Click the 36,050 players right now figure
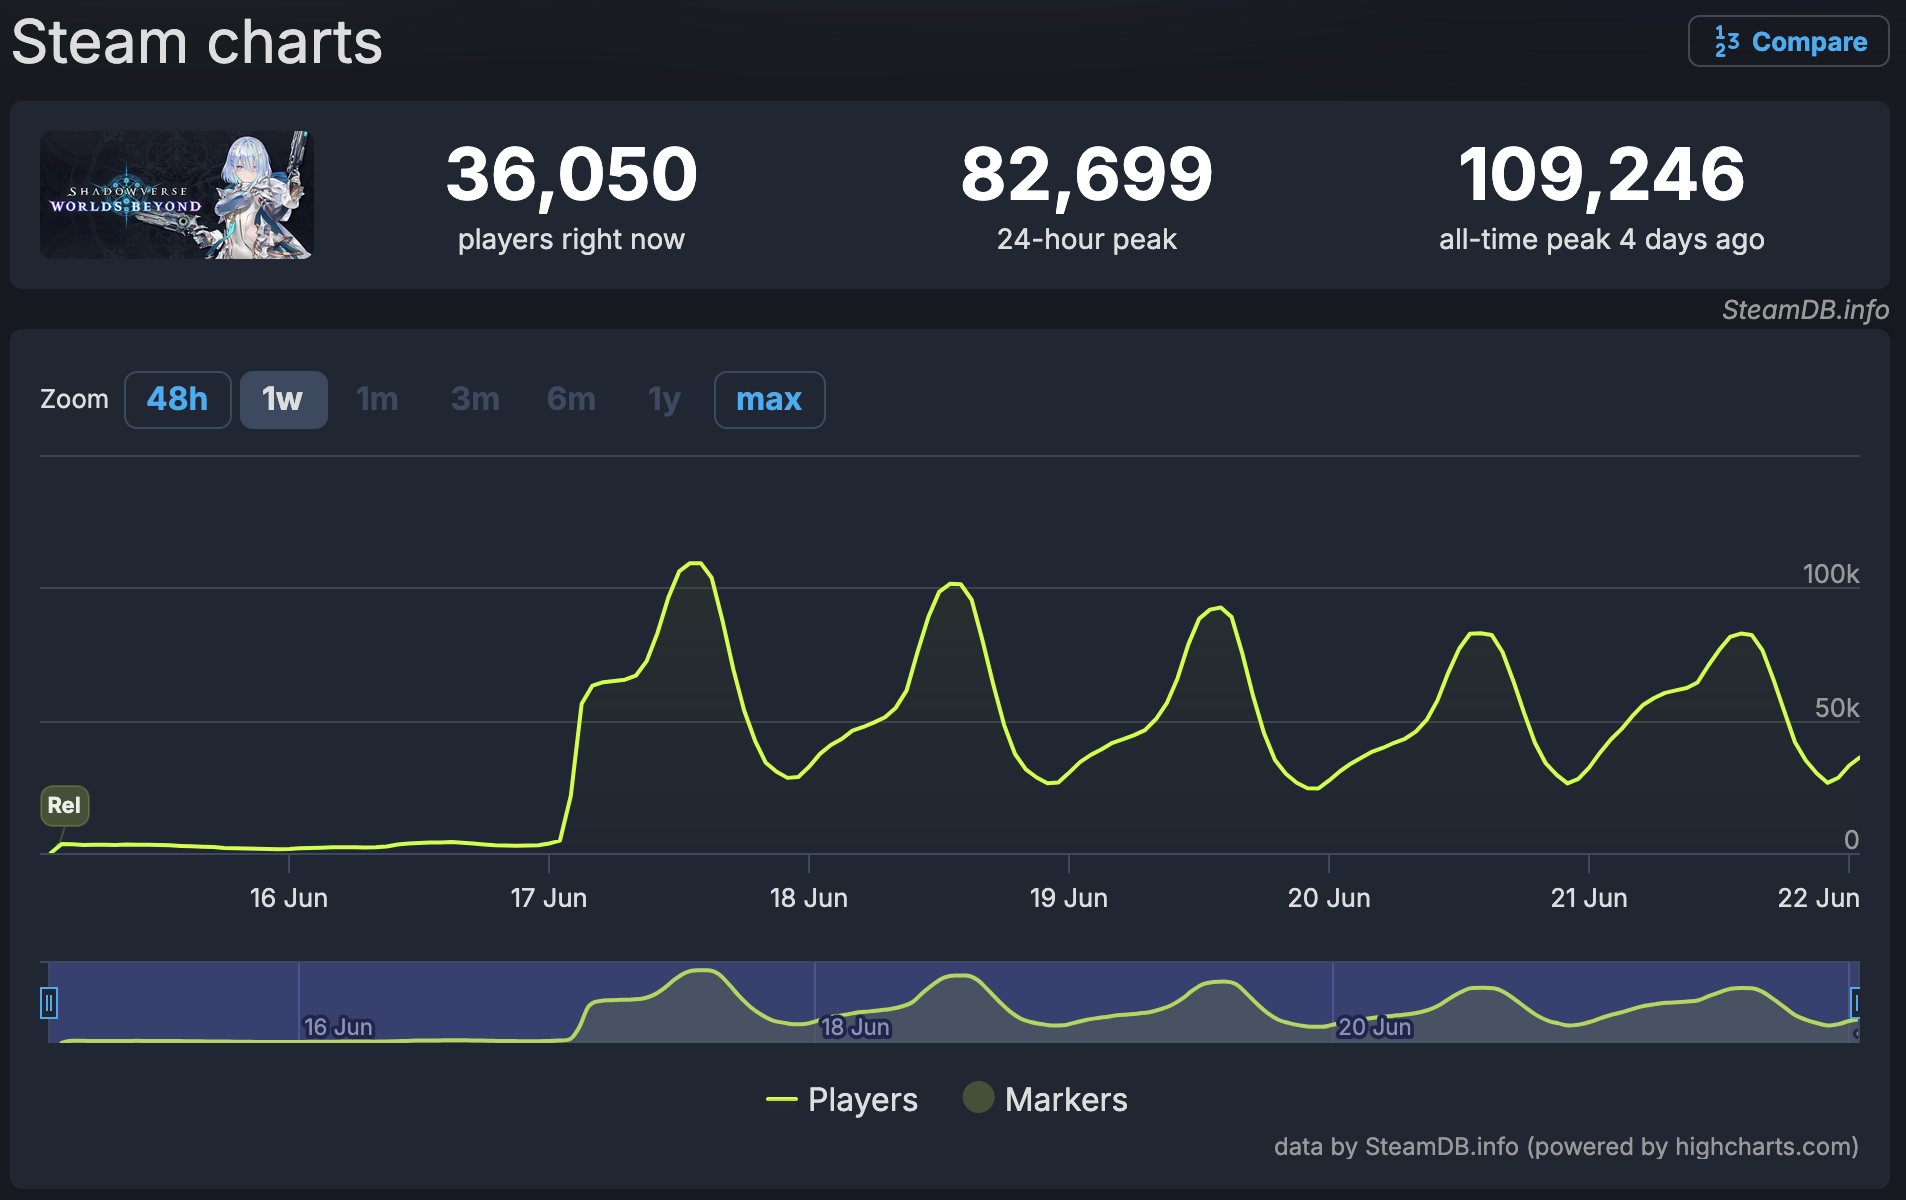 point(571,174)
